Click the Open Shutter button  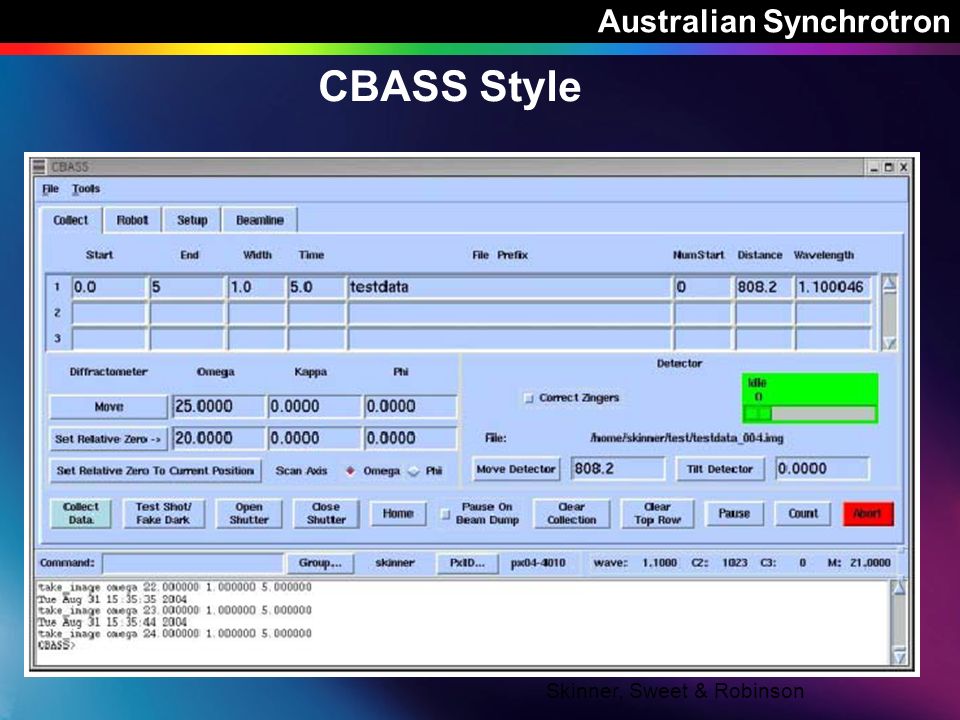[249, 513]
